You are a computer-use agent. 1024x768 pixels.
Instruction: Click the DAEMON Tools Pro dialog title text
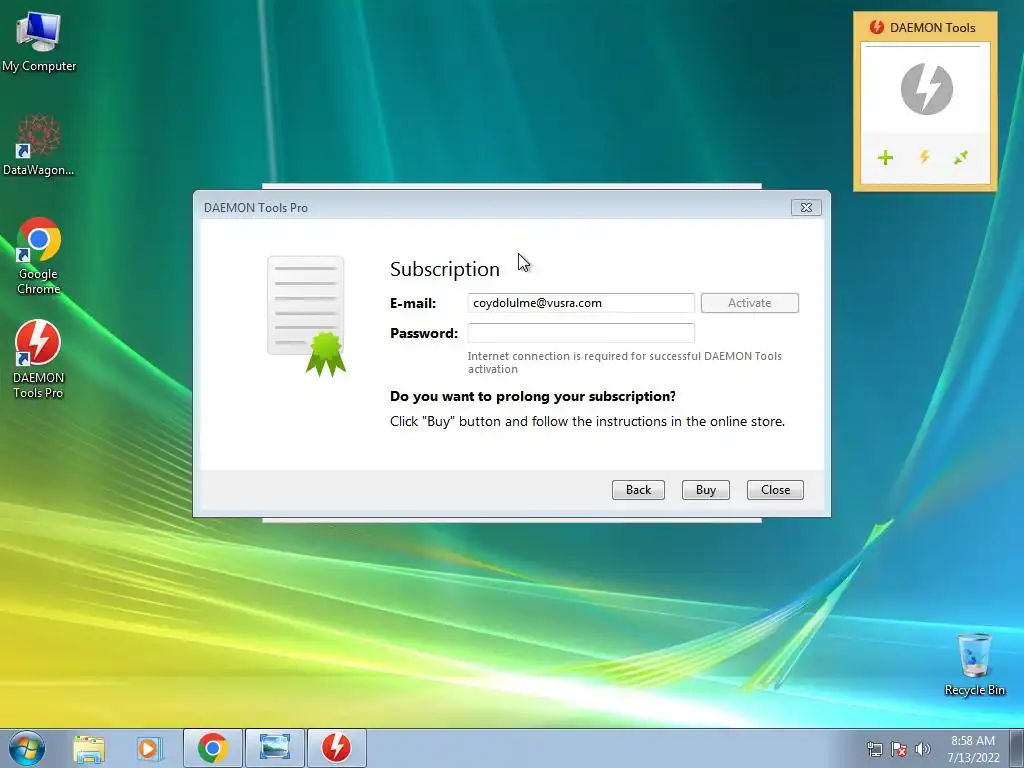[255, 208]
